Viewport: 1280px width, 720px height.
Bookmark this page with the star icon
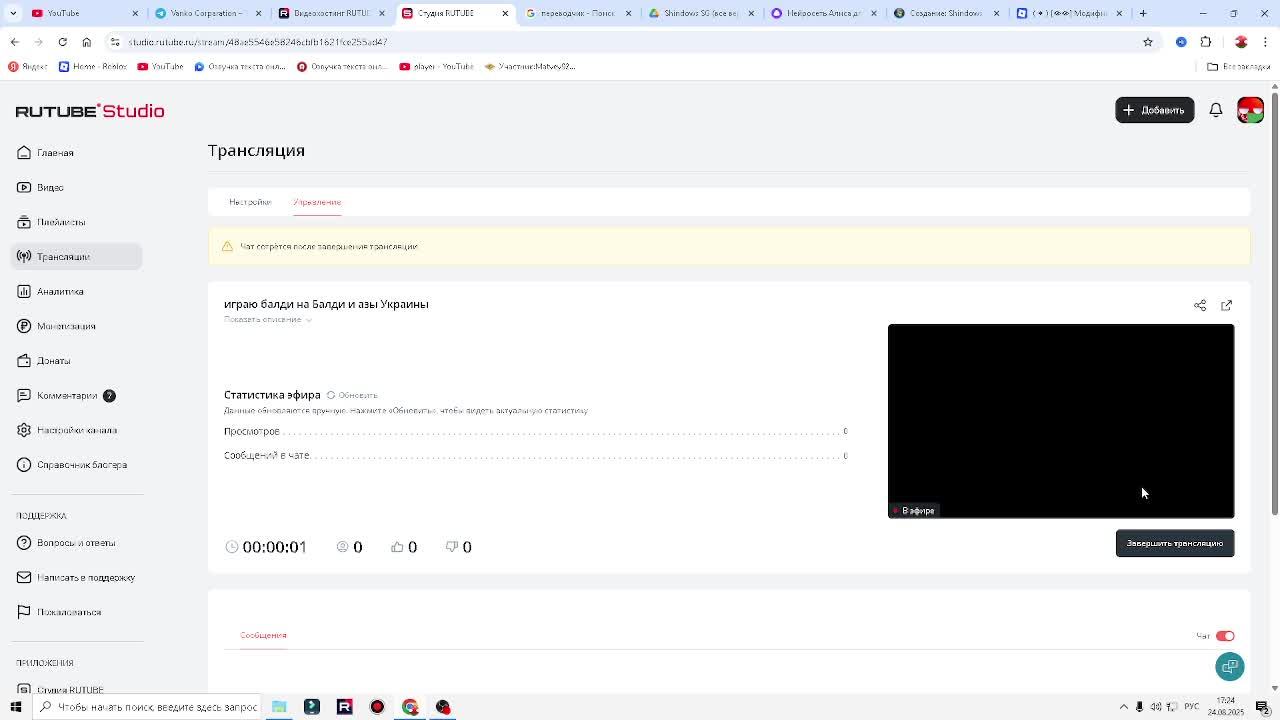(1148, 42)
